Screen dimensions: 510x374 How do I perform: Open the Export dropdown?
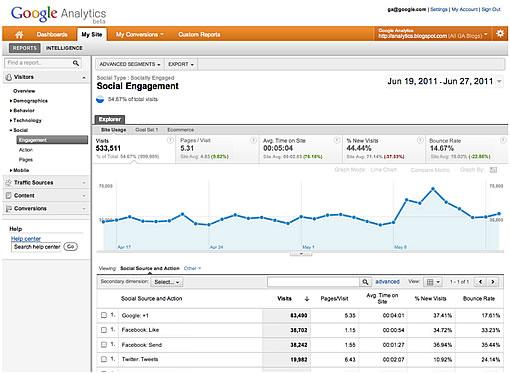point(181,64)
